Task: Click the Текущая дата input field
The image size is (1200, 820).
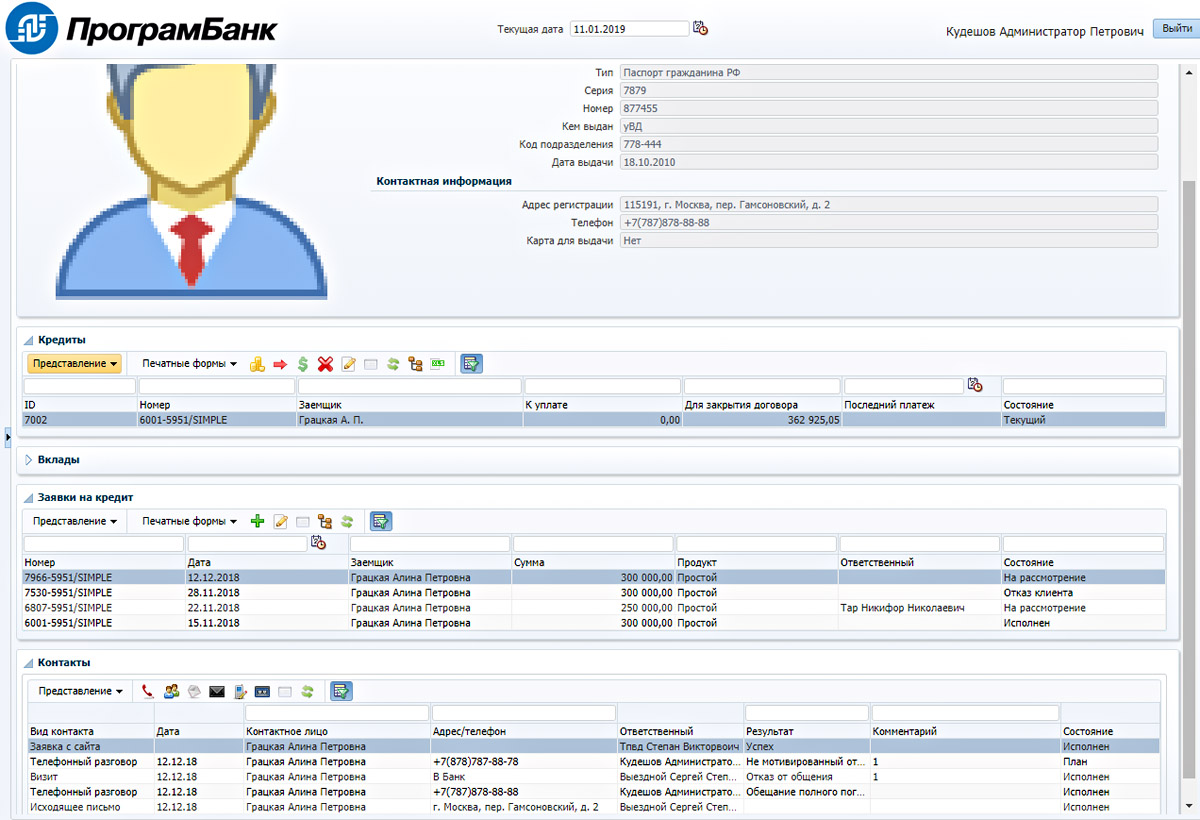Action: (628, 29)
